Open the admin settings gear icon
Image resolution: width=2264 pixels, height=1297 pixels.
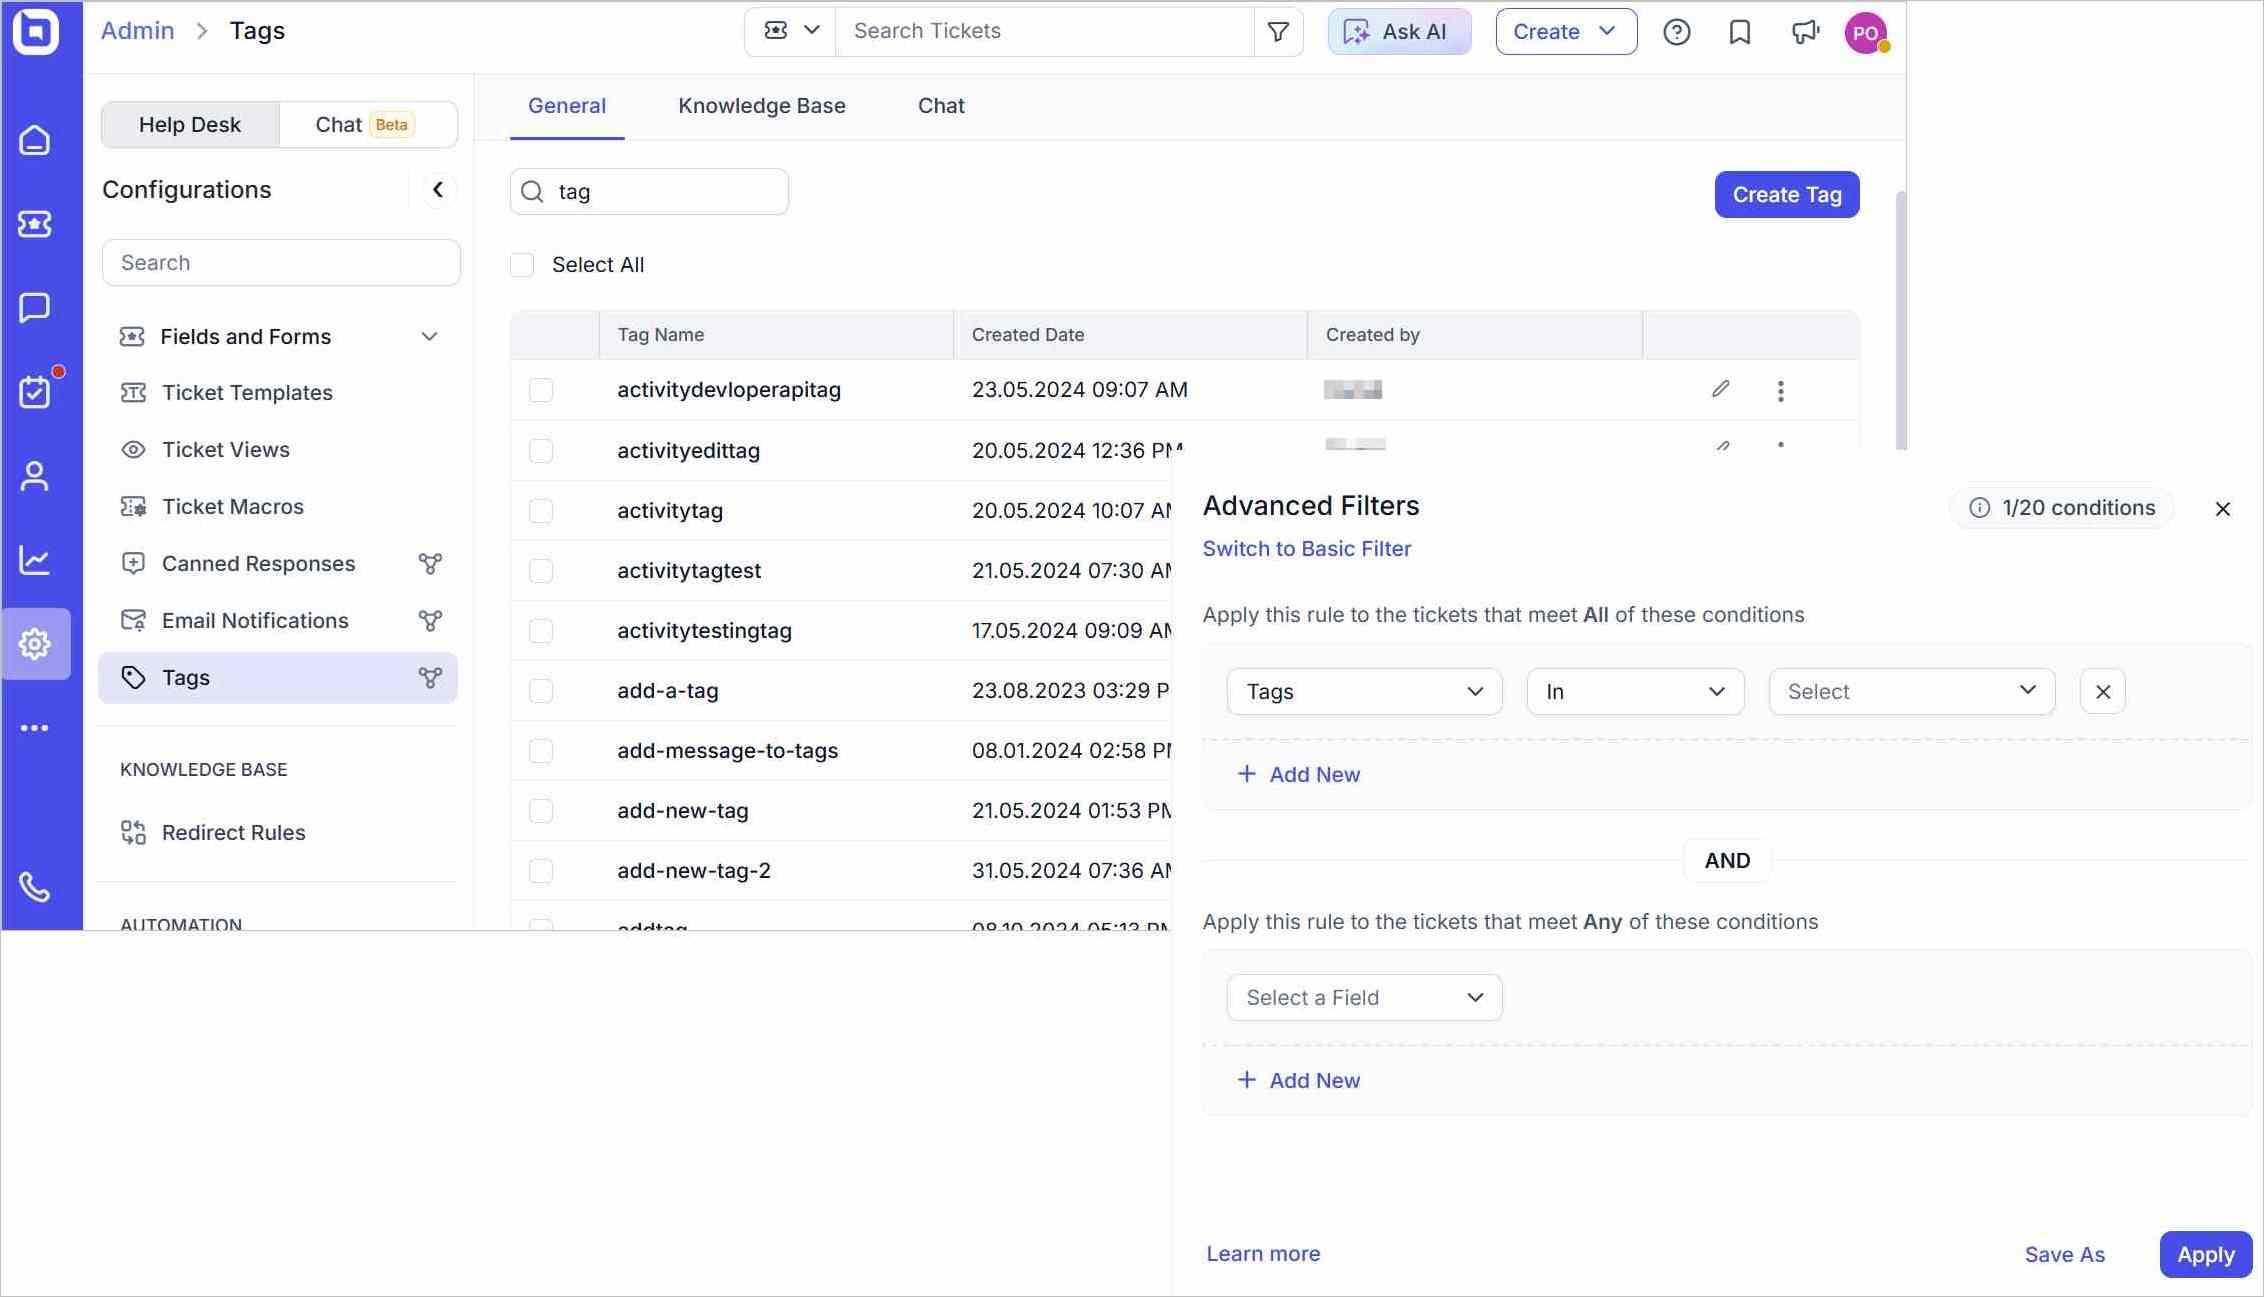35,644
